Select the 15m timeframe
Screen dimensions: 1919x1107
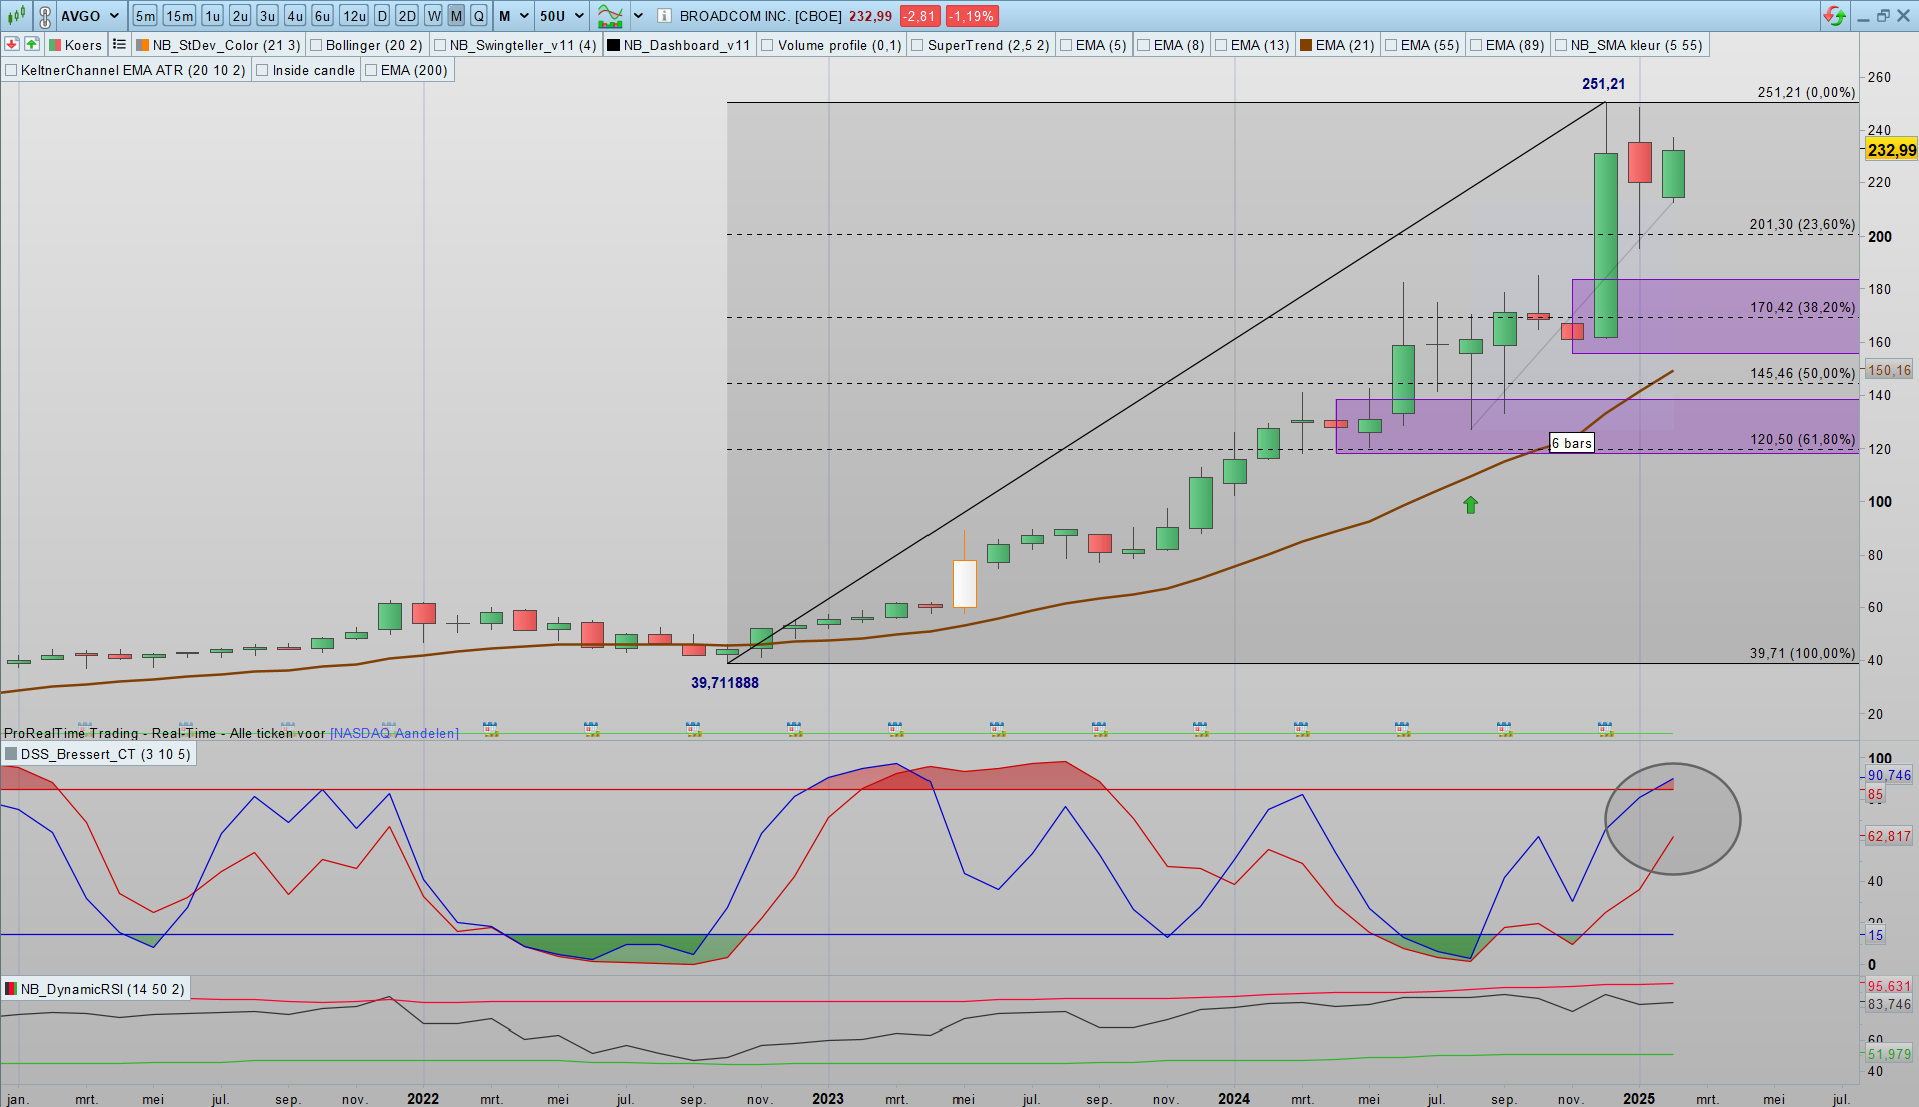[x=179, y=16]
